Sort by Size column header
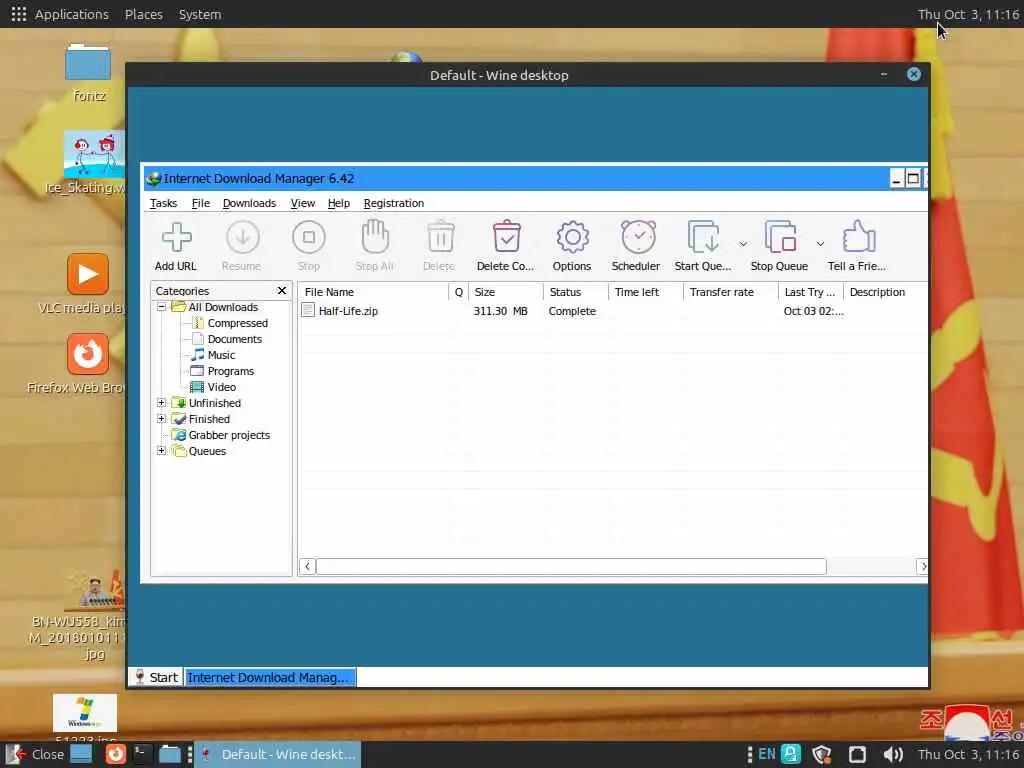The image size is (1024, 768). point(506,292)
